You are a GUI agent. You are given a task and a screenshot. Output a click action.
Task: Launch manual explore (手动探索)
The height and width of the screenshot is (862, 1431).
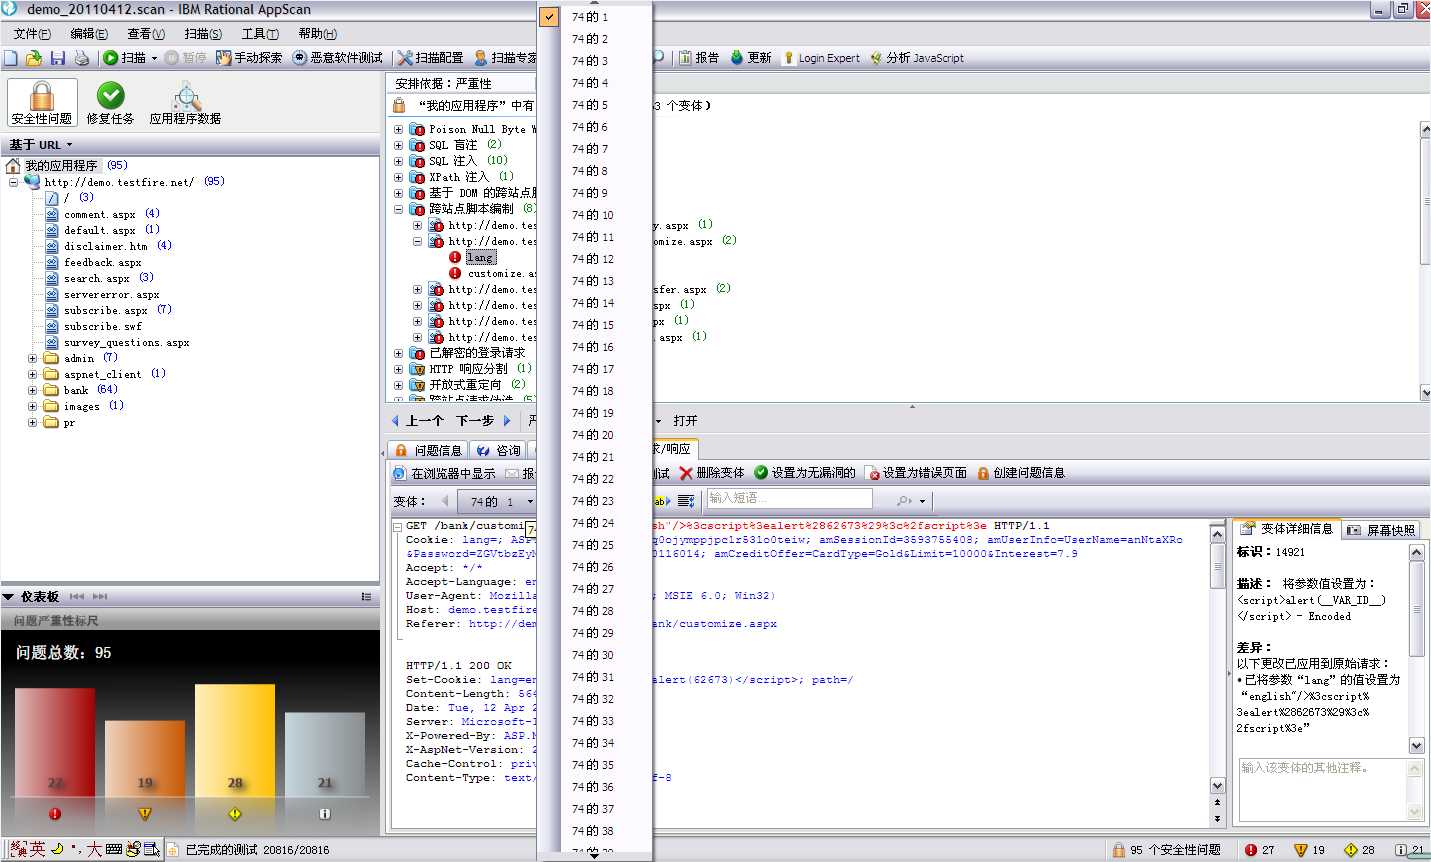tap(249, 58)
